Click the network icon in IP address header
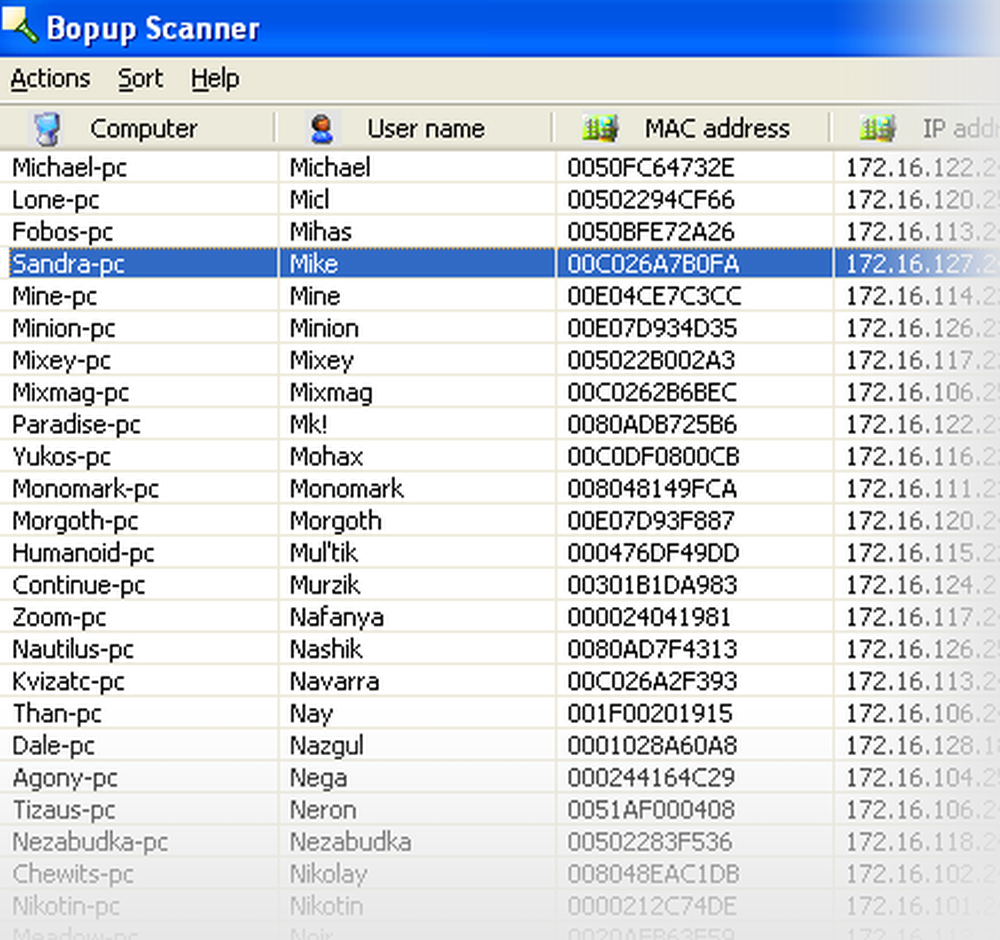This screenshot has height=940, width=1000. pos(878,129)
